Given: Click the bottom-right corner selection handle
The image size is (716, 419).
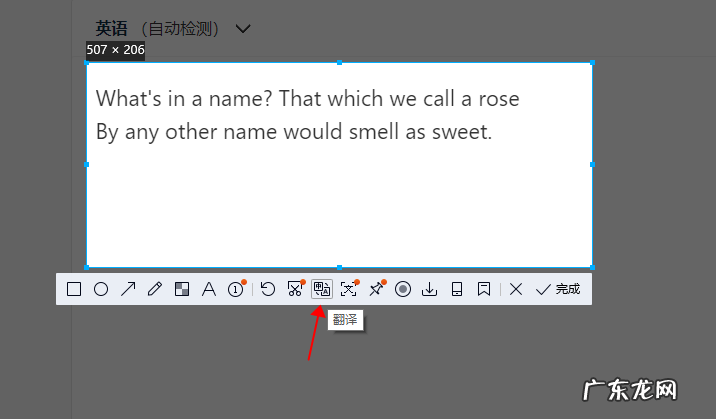Looking at the screenshot, I should point(592,267).
